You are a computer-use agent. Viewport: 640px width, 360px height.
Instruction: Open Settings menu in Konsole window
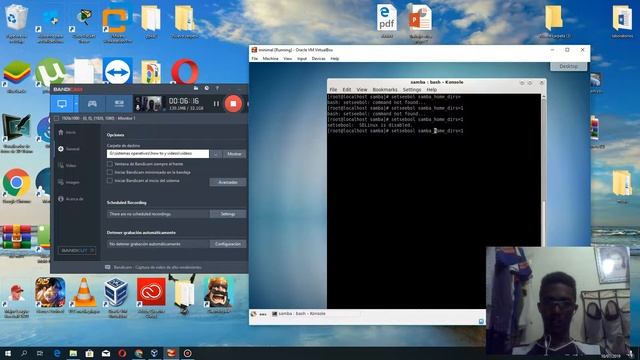tap(411, 89)
